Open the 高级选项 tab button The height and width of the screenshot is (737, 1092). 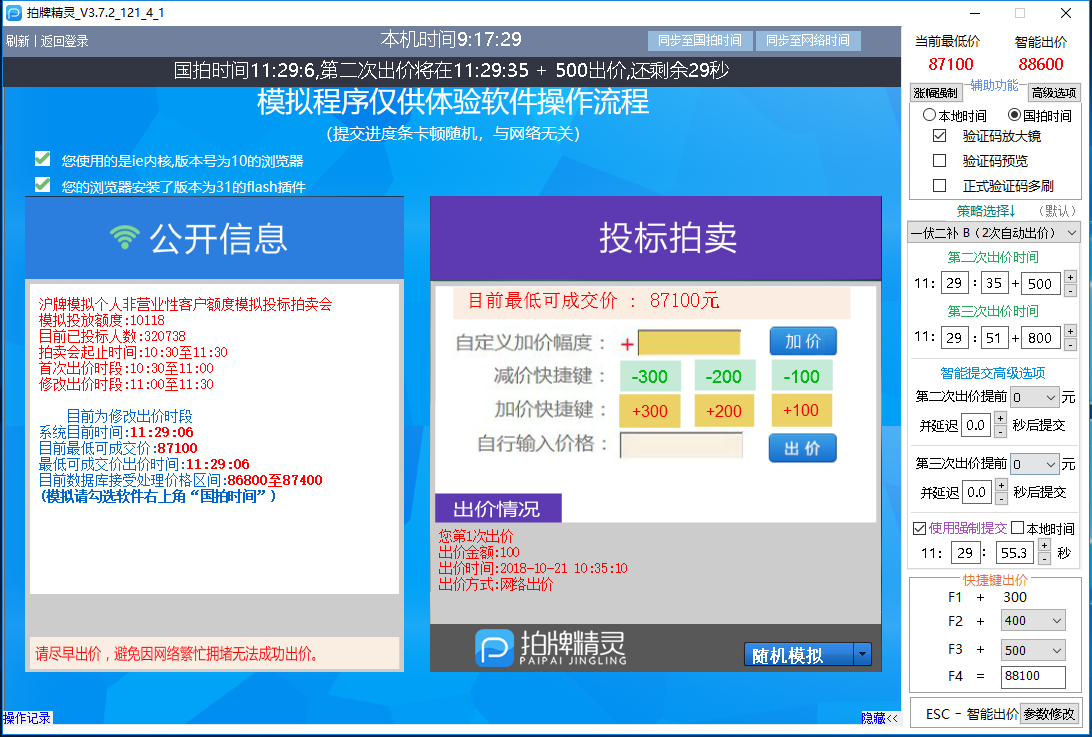(x=1054, y=93)
